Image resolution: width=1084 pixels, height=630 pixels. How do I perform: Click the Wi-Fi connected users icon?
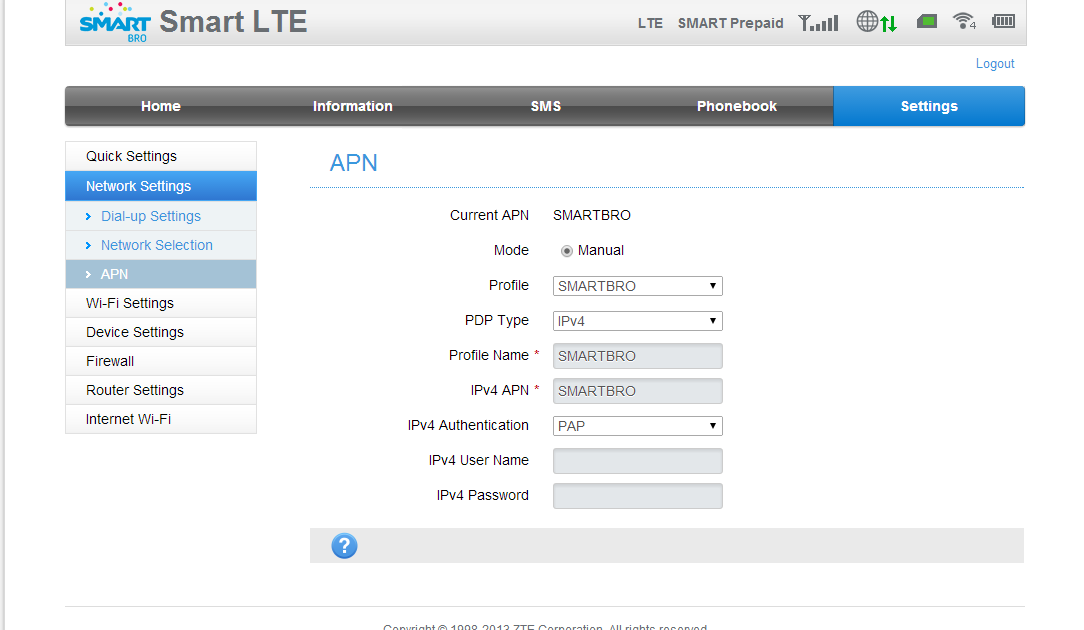(964, 21)
